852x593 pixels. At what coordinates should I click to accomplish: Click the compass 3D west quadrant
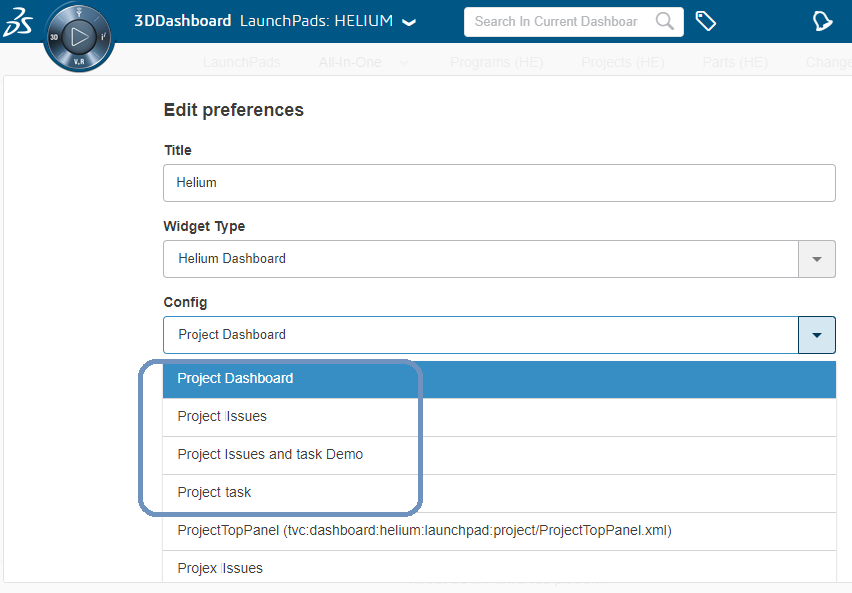53,37
